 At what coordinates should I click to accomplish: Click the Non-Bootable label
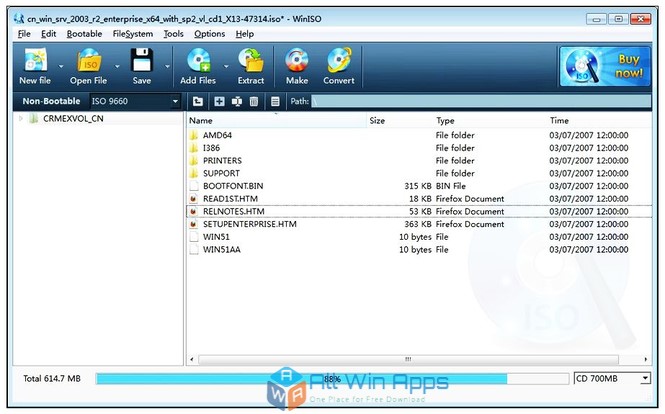coord(51,101)
